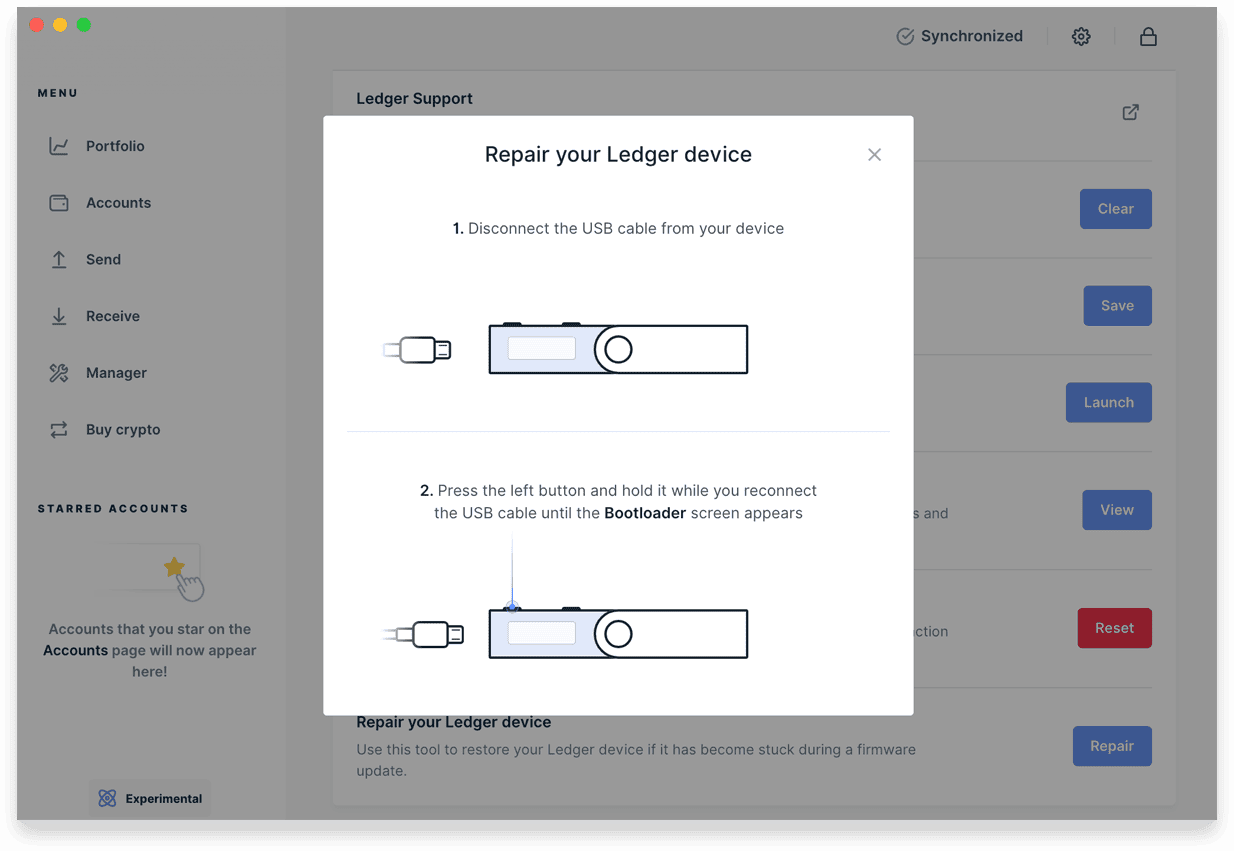1234x851 pixels.
Task: Click the dialog title Repair your Ledger device
Action: tap(618, 154)
